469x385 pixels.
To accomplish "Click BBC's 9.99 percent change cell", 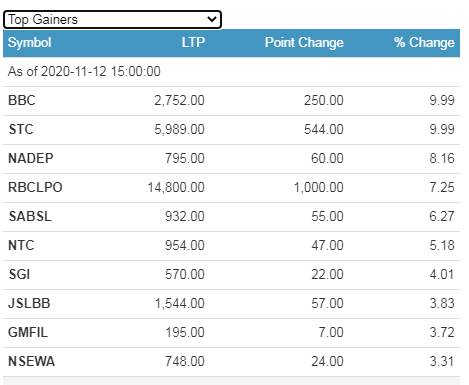I will 442,100.
